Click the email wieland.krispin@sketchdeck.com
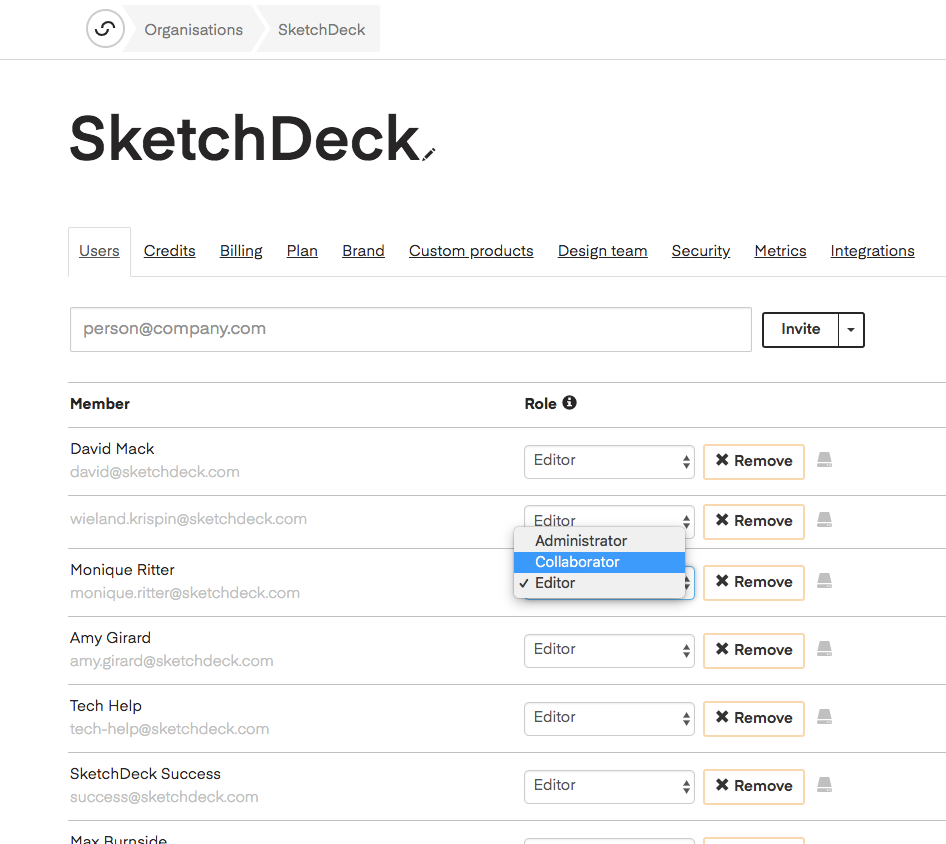Viewport: 946px width, 844px height. (x=188, y=519)
